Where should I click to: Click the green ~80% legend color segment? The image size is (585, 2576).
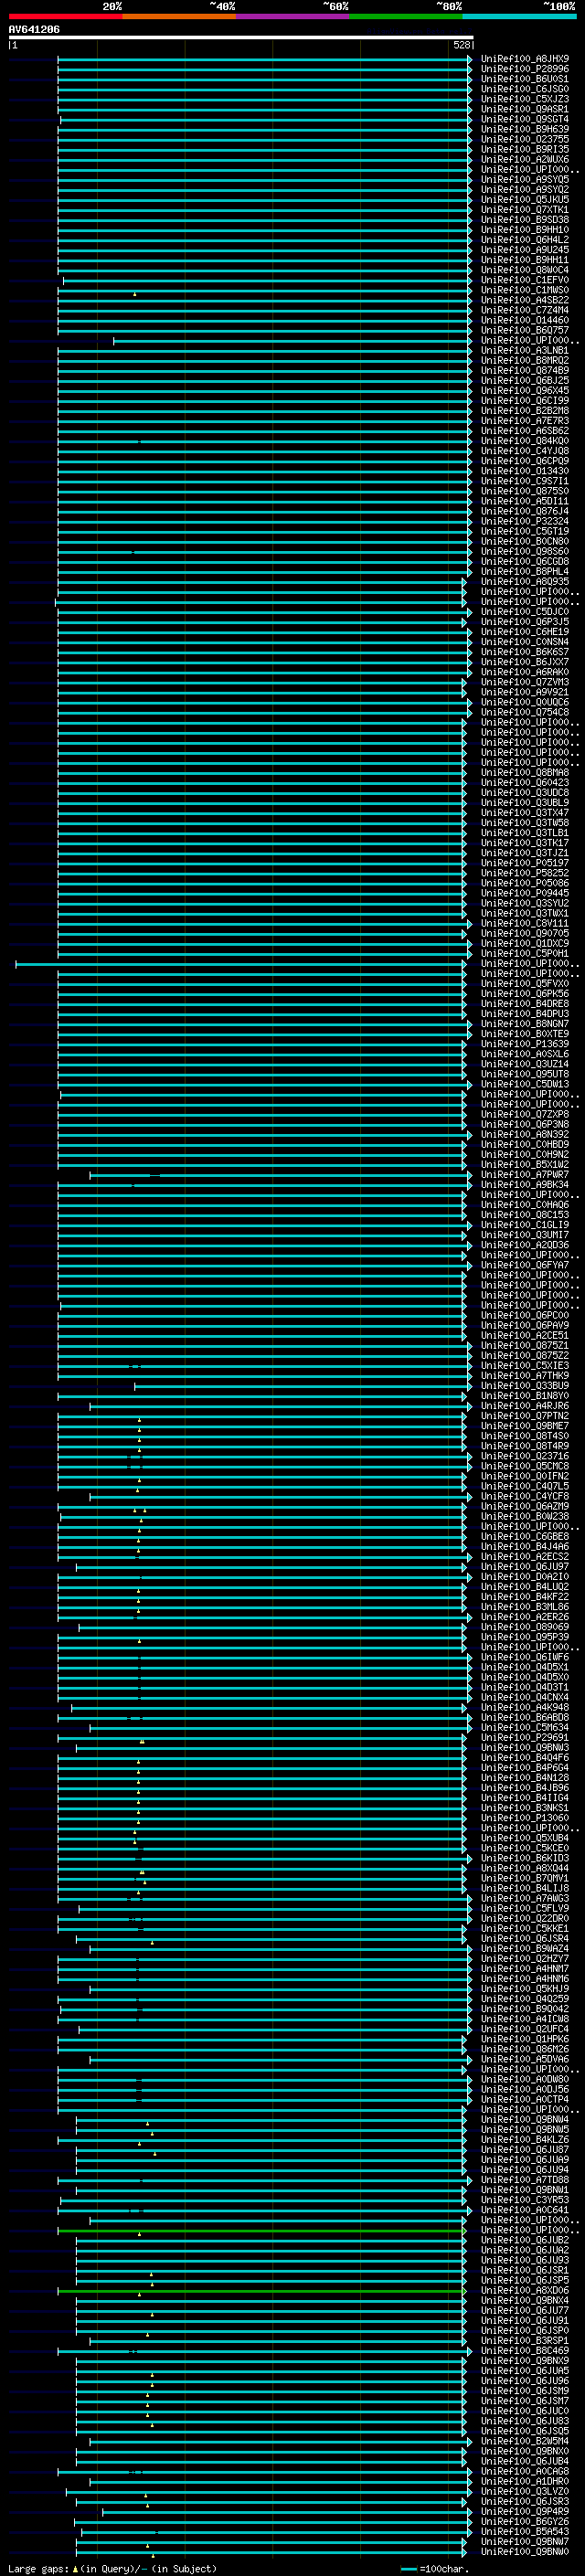click(x=405, y=16)
